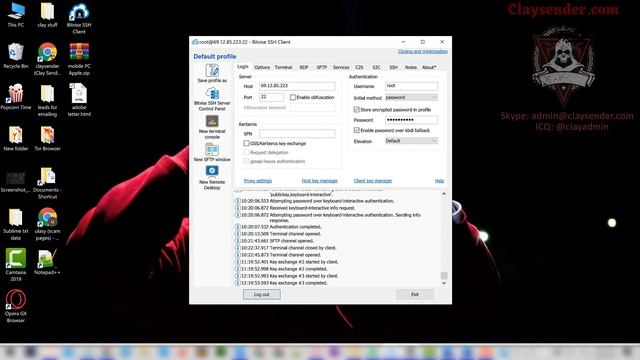Viewport: 640px width, 360px height.
Task: Open the Initial method dropdown
Action: coord(411,97)
